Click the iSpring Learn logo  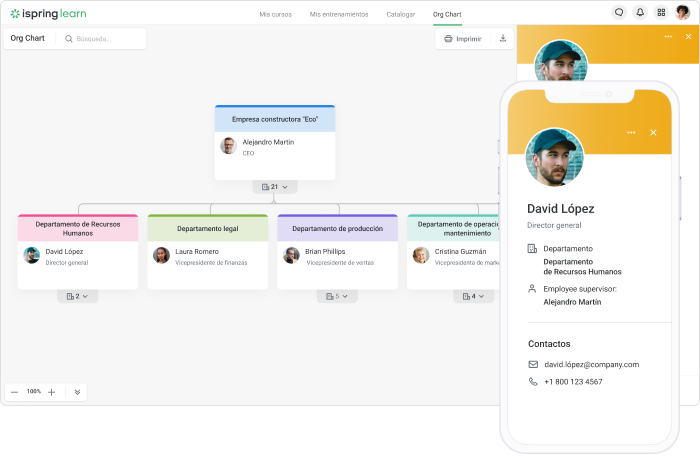tap(48, 14)
